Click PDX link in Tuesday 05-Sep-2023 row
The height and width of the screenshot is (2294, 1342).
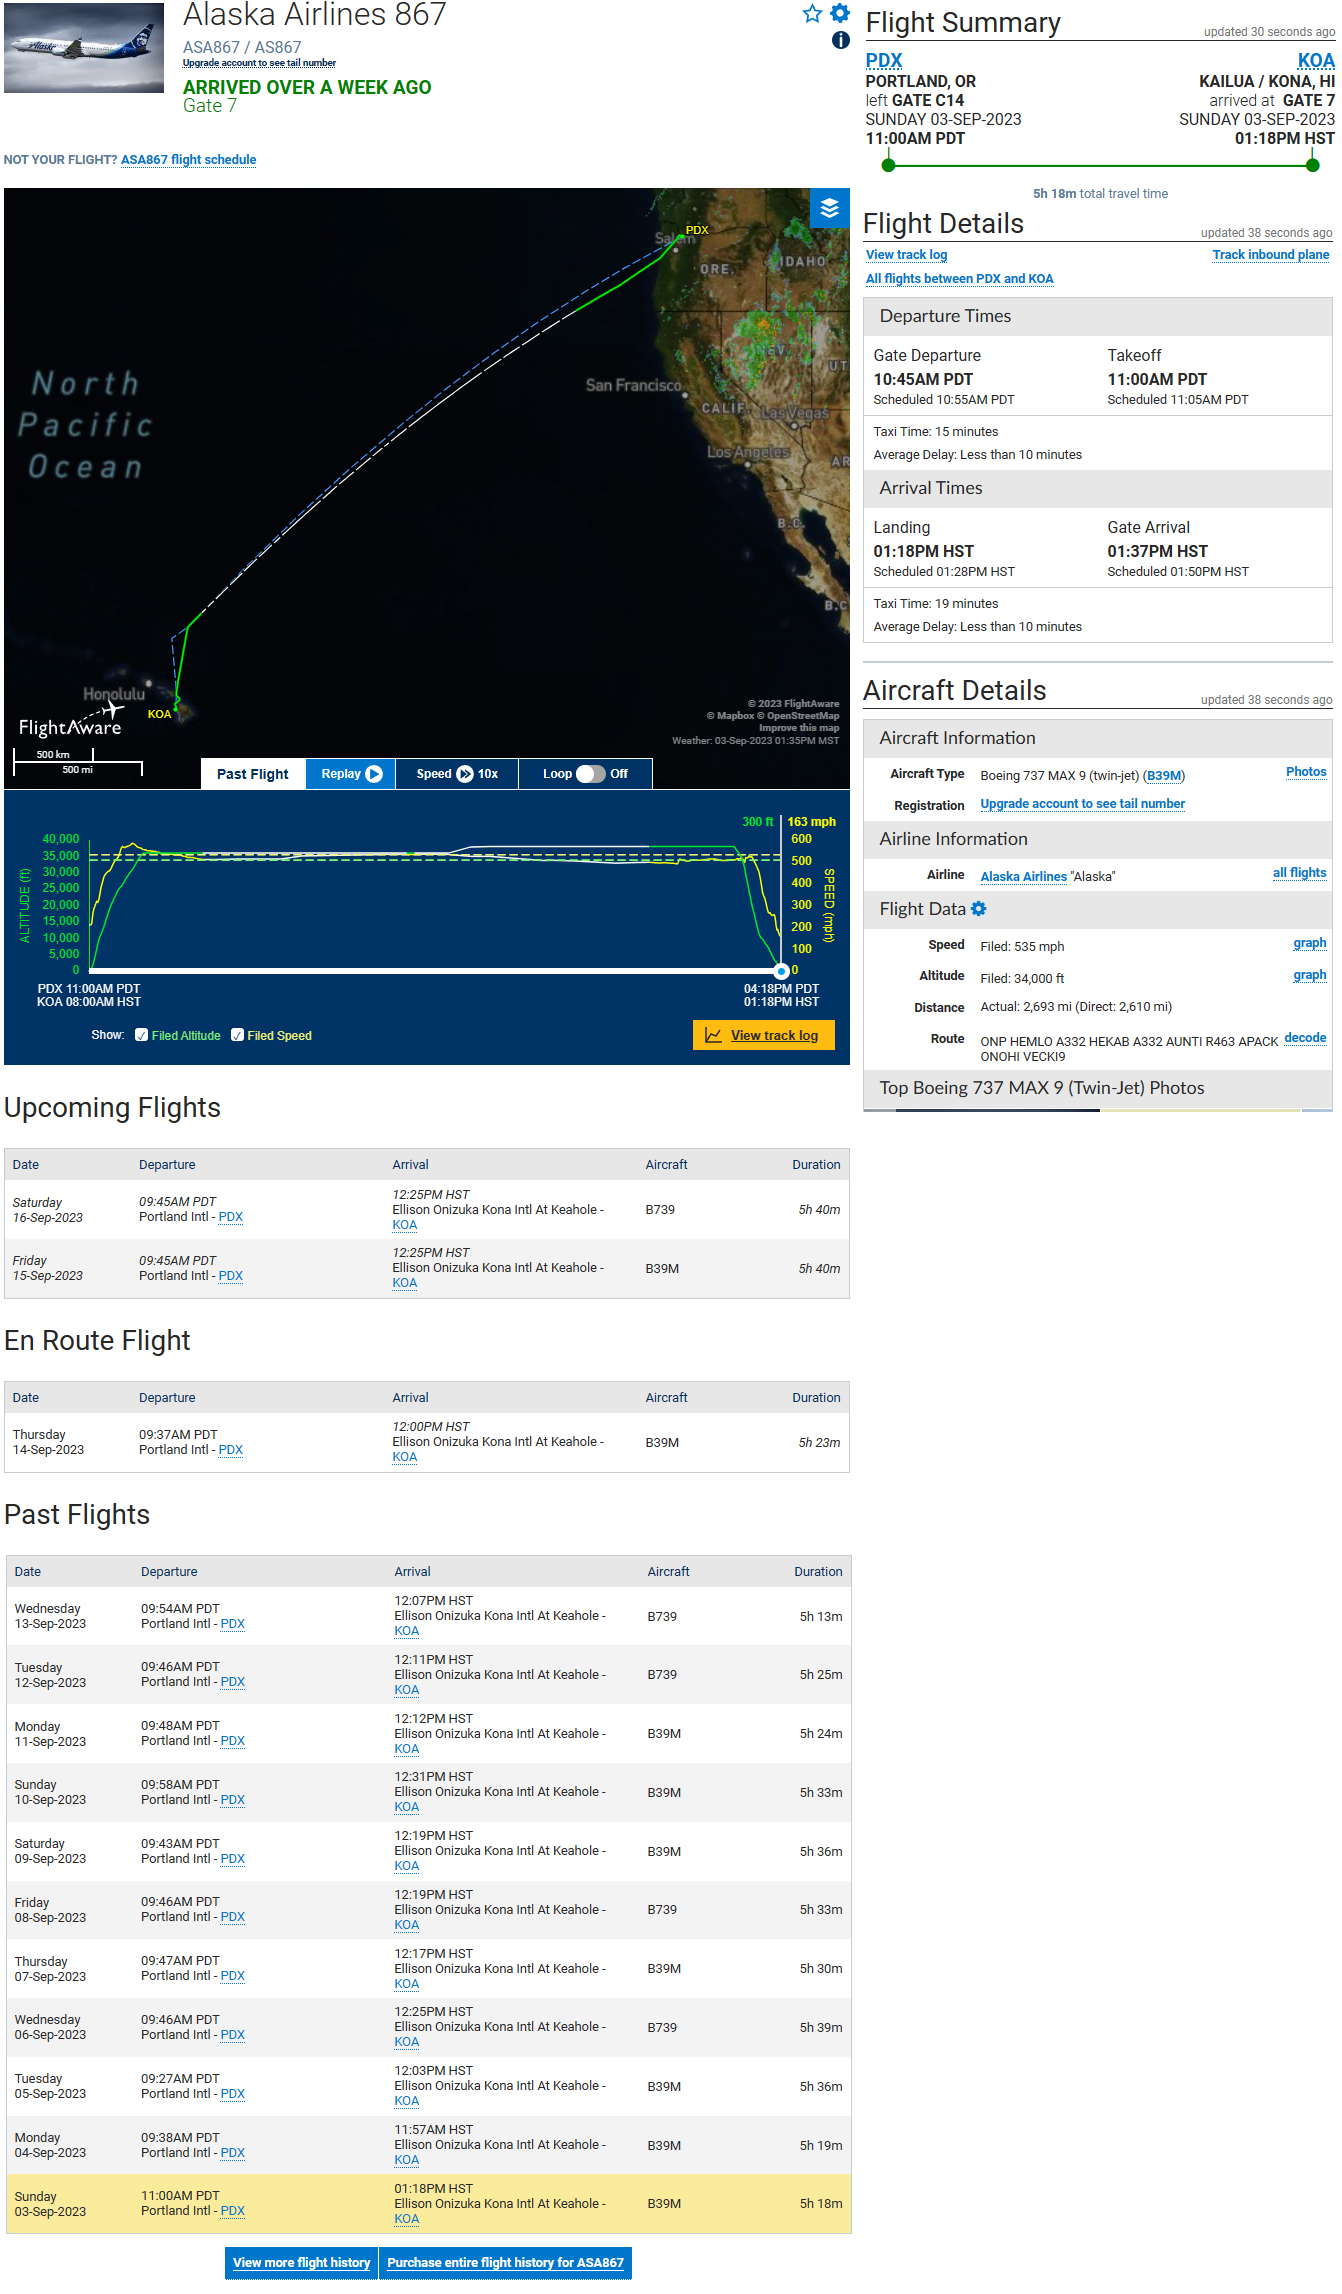tap(233, 2094)
